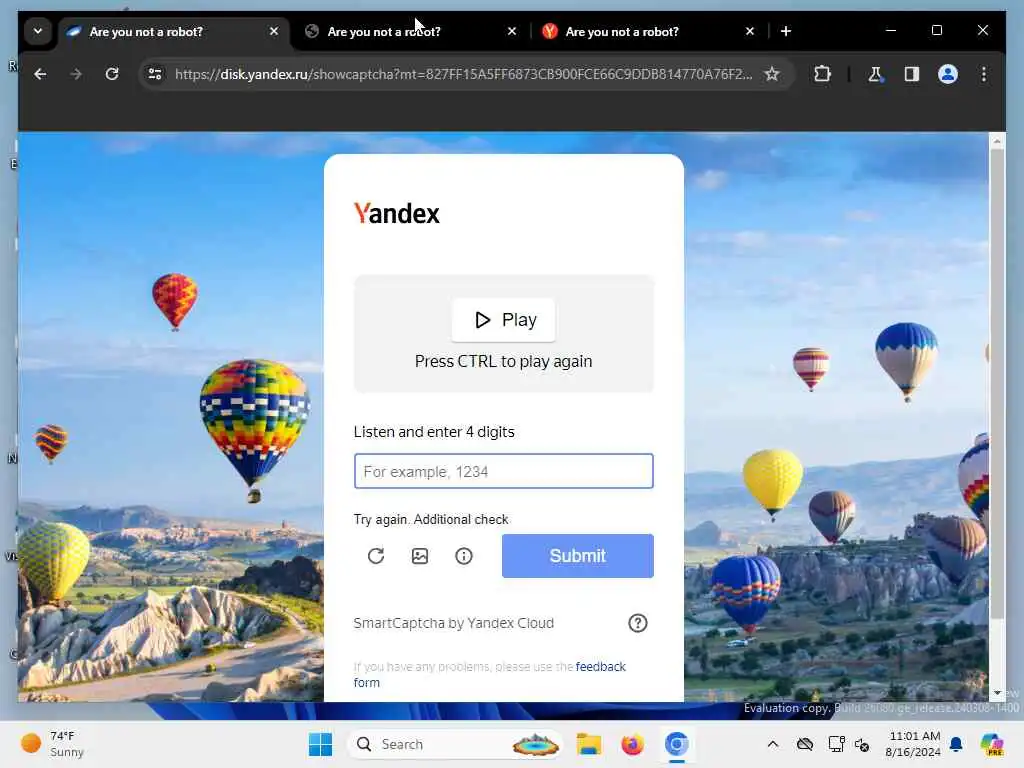The width and height of the screenshot is (1024, 768).
Task: Go back to previous page
Action: [x=40, y=74]
